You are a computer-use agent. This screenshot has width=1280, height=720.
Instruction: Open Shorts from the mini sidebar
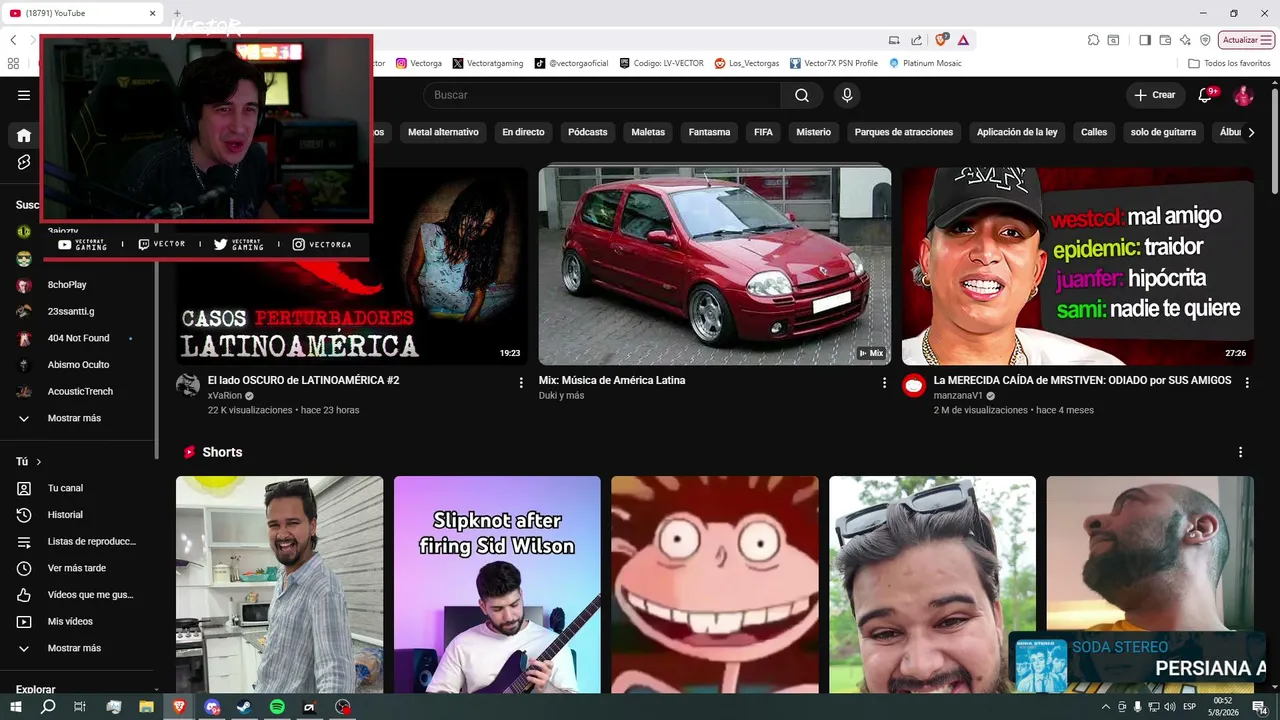pyautogui.click(x=24, y=162)
